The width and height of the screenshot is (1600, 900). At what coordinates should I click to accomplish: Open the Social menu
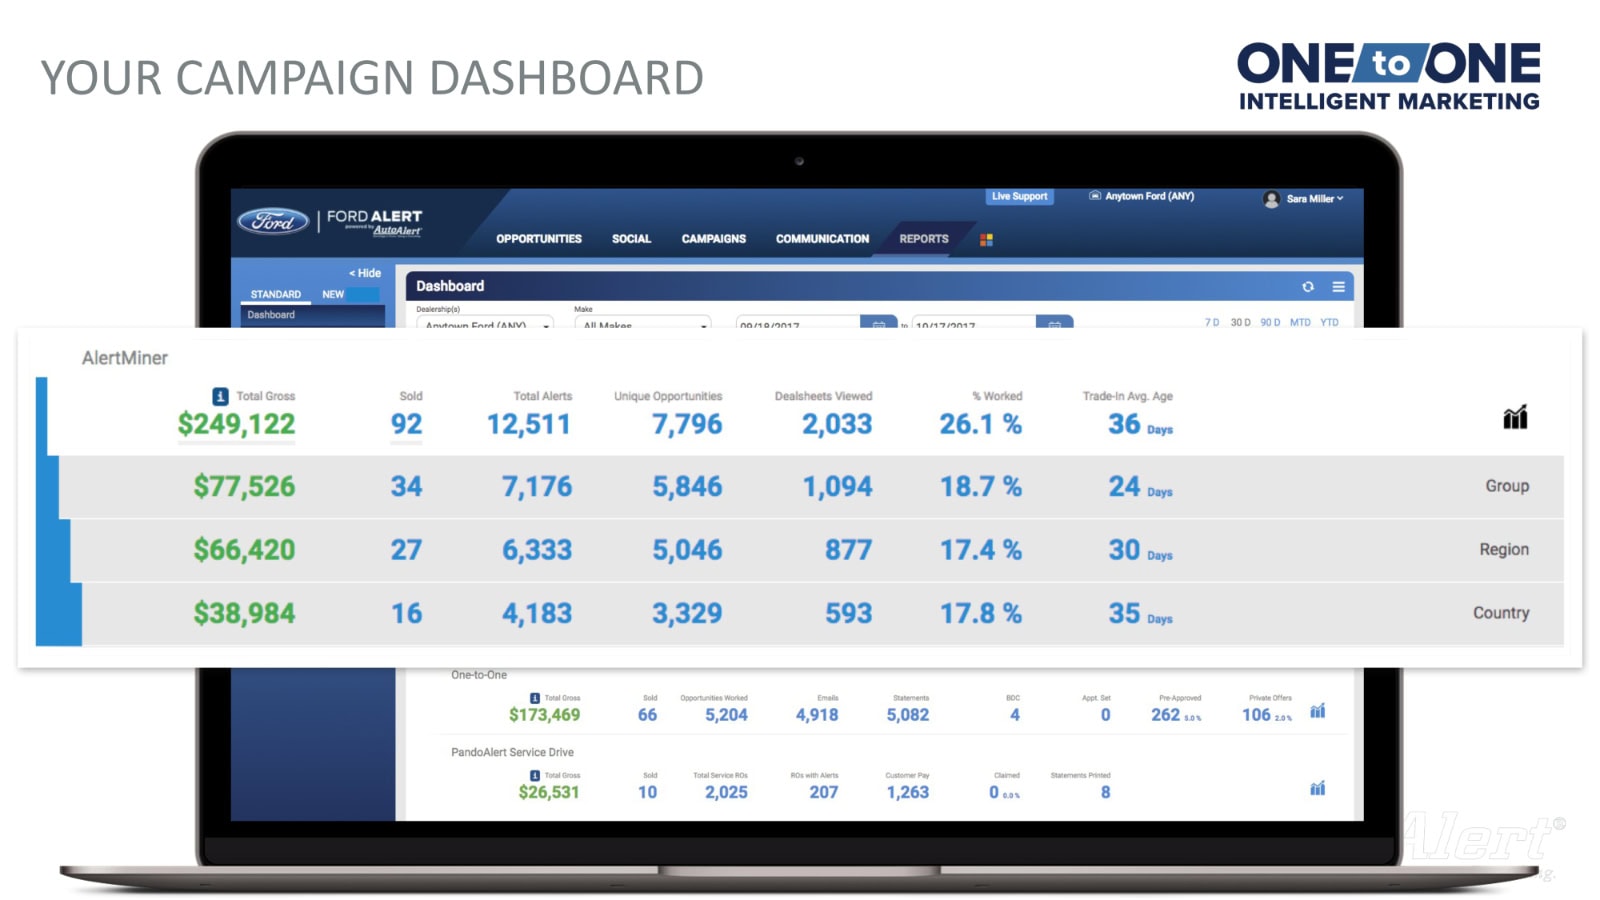631,239
